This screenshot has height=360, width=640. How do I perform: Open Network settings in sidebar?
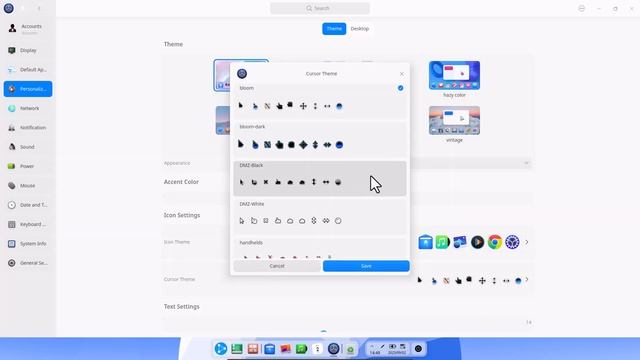pos(28,108)
